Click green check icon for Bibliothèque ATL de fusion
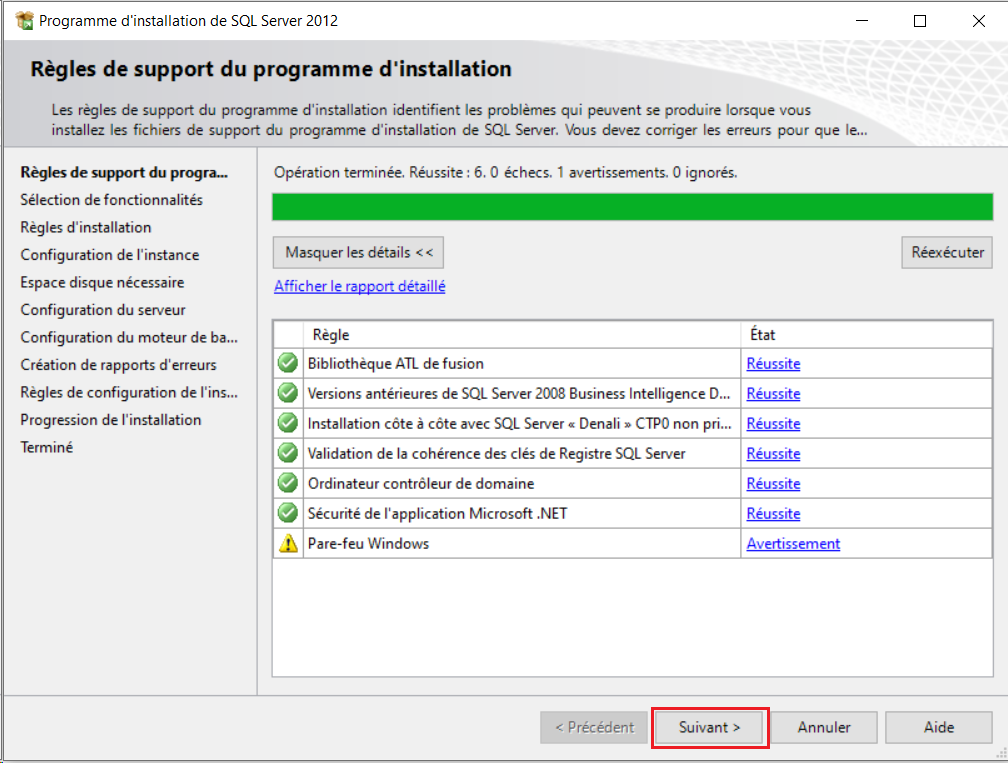 (x=287, y=363)
